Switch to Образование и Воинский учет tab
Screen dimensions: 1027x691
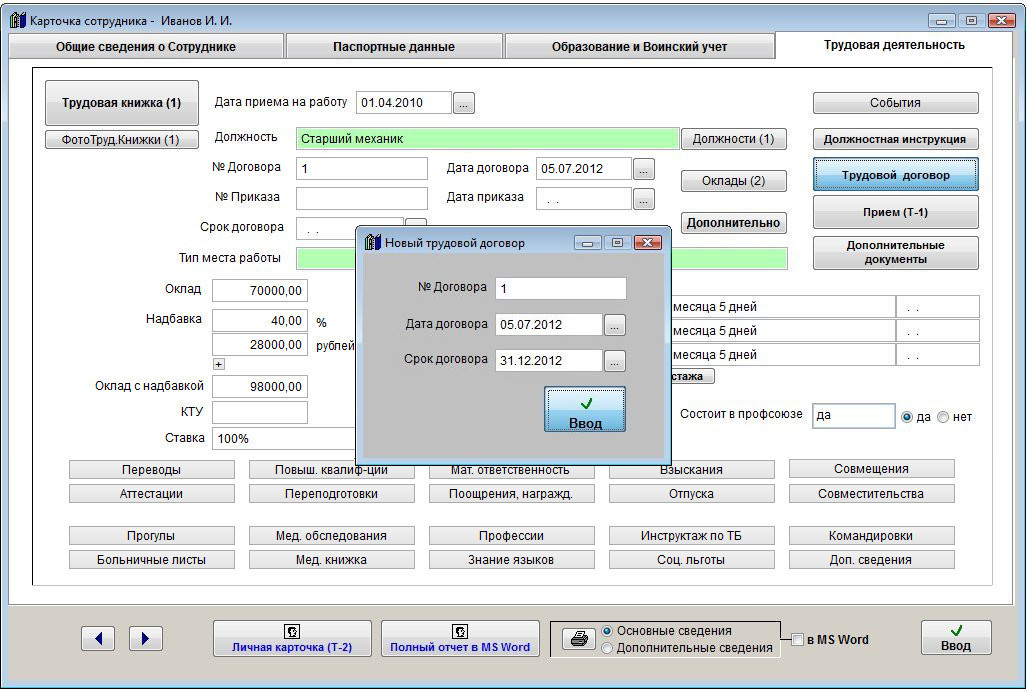coord(639,47)
